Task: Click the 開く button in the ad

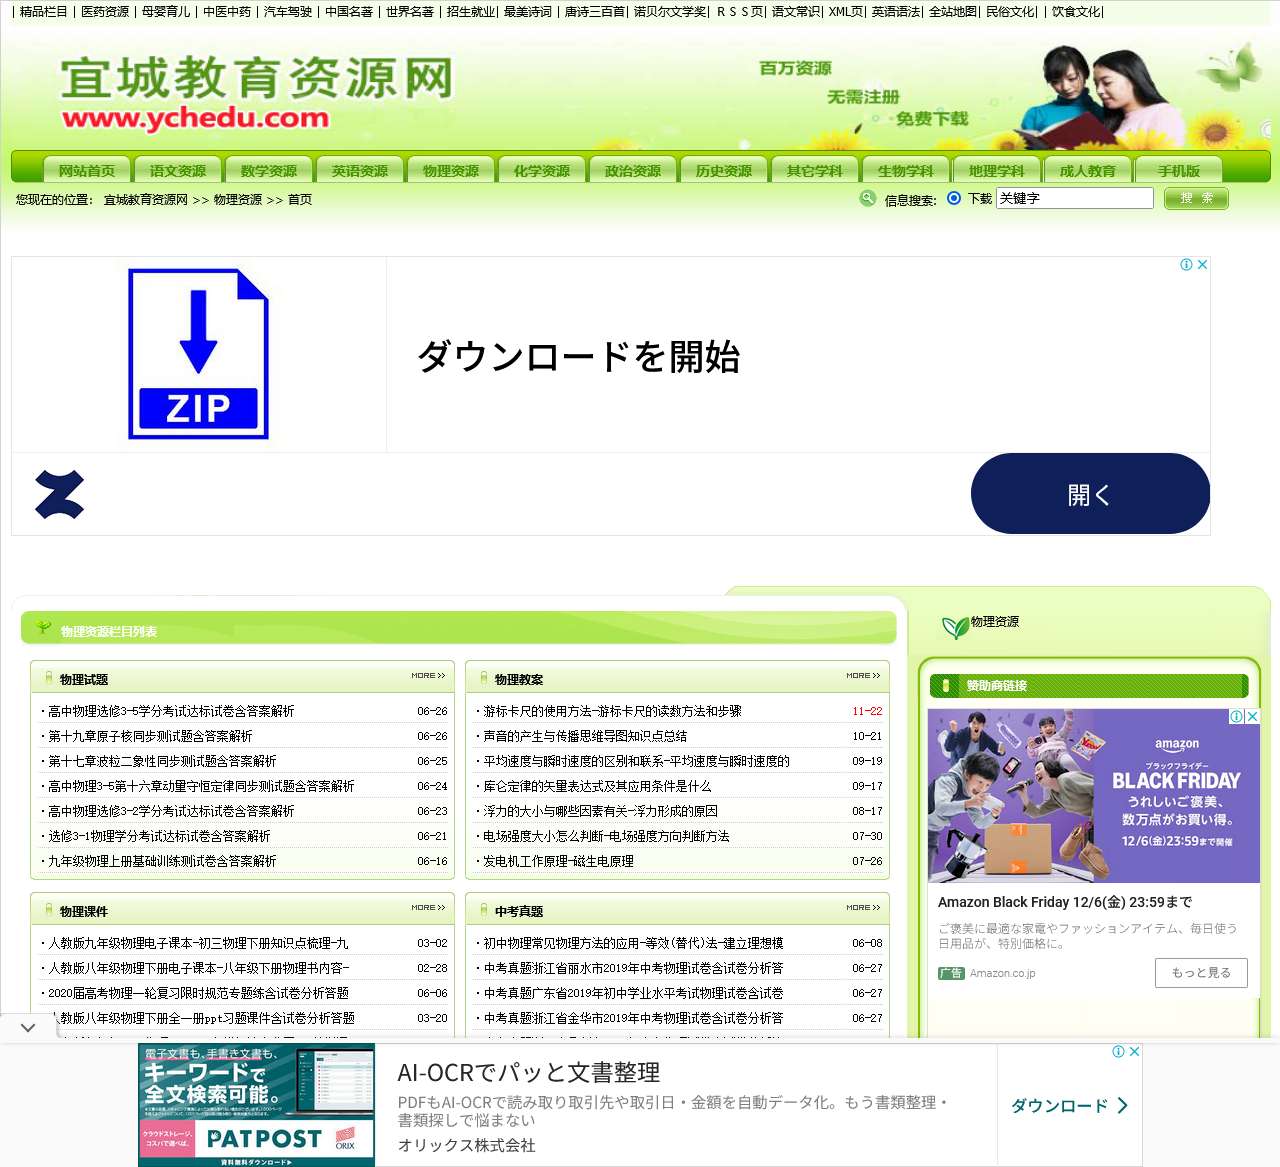Action: 1090,494
